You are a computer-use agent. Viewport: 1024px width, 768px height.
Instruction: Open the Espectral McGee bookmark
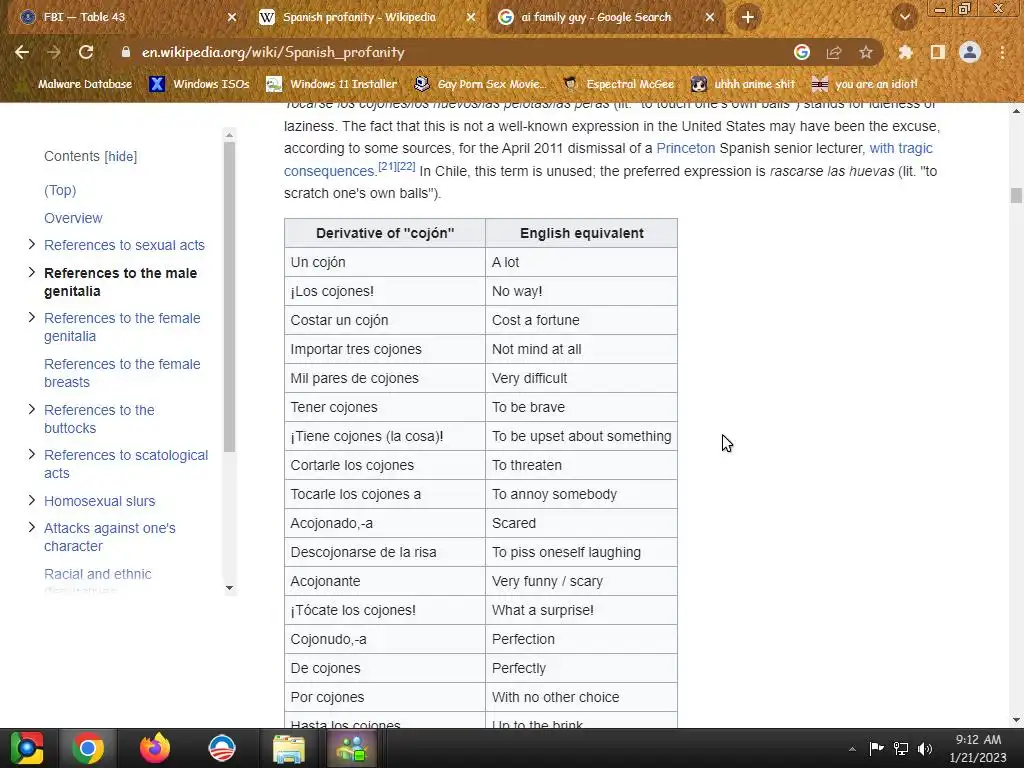[618, 84]
